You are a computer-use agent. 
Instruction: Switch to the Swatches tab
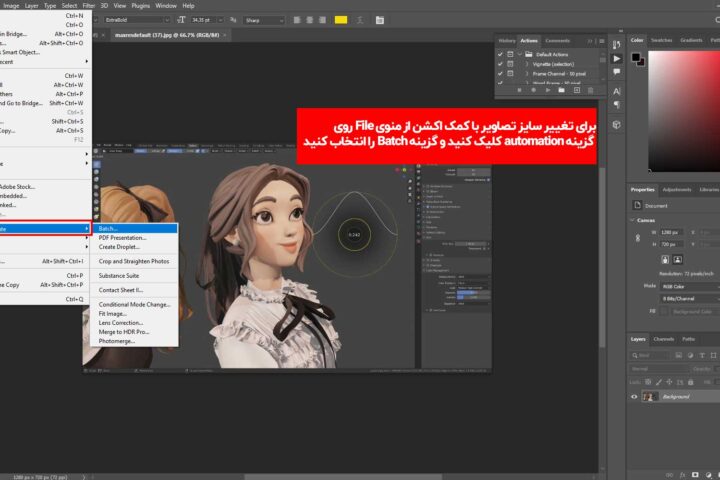tap(661, 40)
